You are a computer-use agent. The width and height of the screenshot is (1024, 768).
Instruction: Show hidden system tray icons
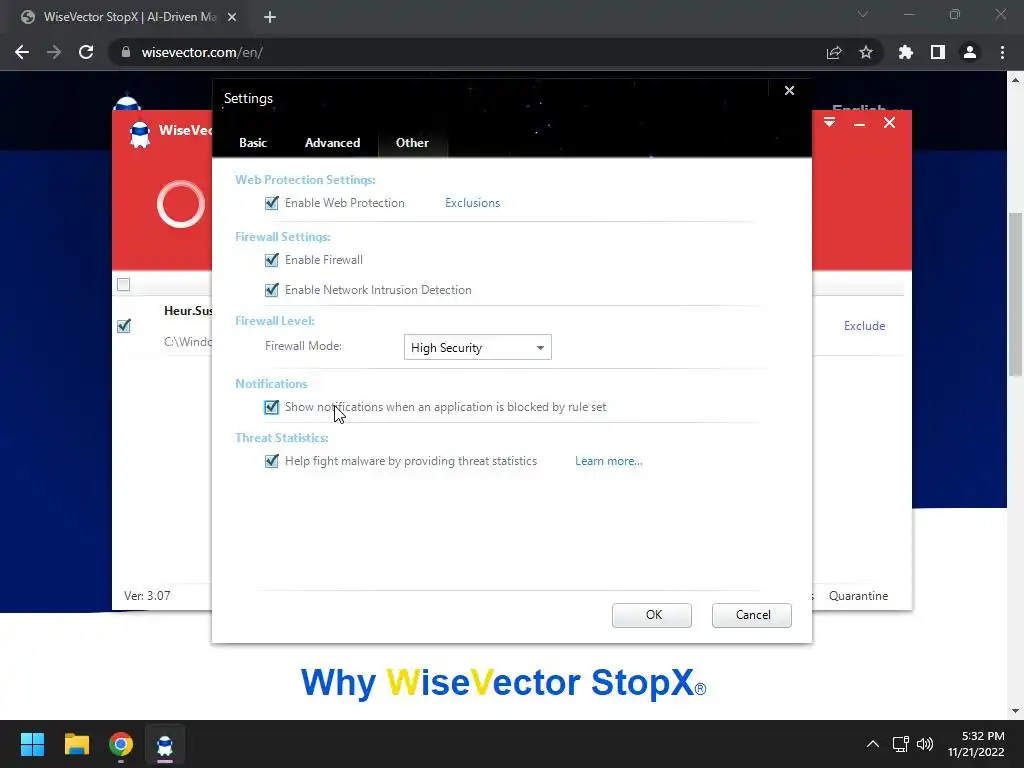tap(872, 744)
